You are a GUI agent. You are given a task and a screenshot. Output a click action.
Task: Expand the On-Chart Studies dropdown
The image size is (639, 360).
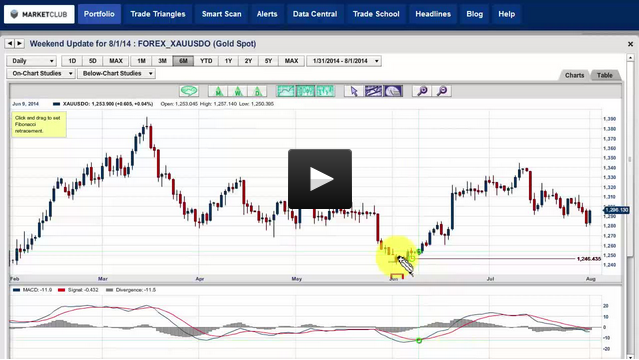pyautogui.click(x=41, y=73)
